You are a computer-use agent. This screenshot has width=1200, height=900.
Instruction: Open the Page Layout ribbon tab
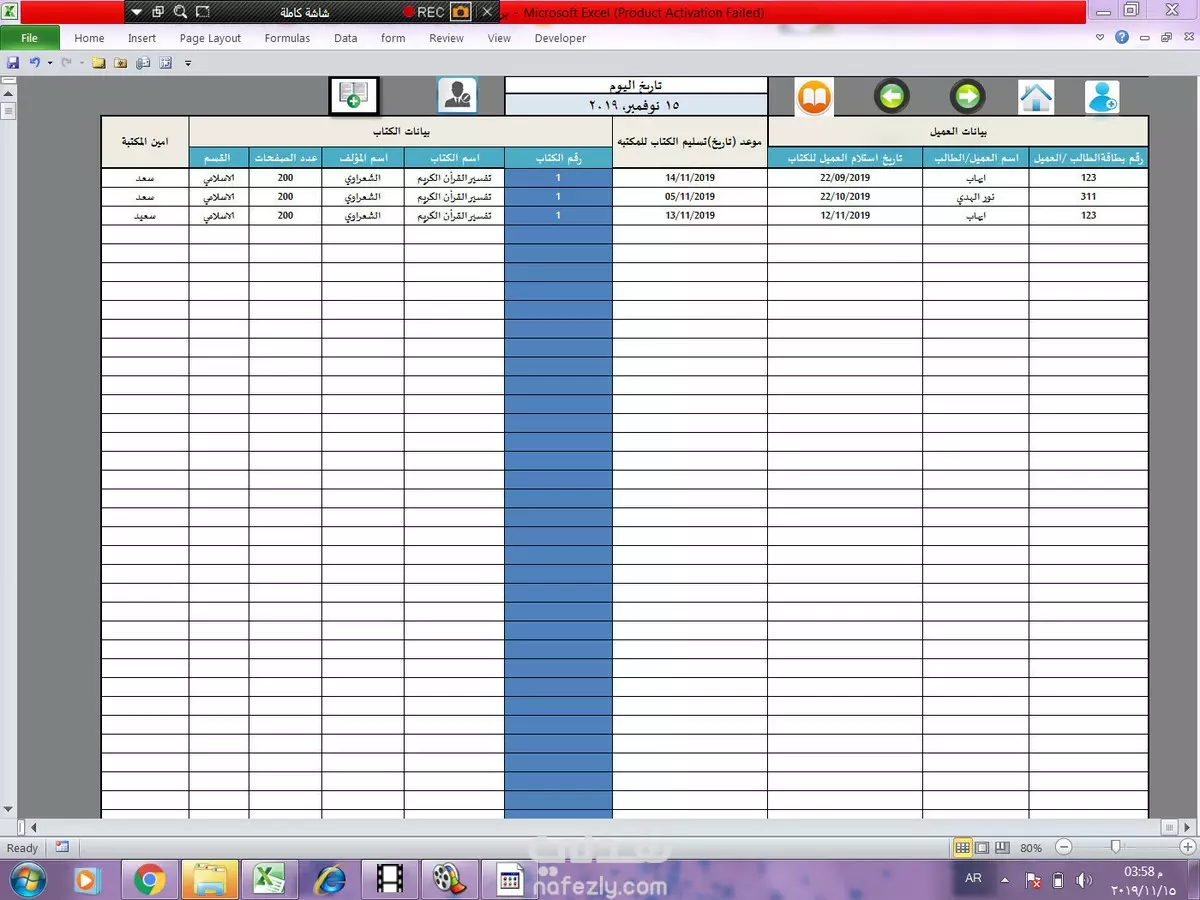[210, 38]
